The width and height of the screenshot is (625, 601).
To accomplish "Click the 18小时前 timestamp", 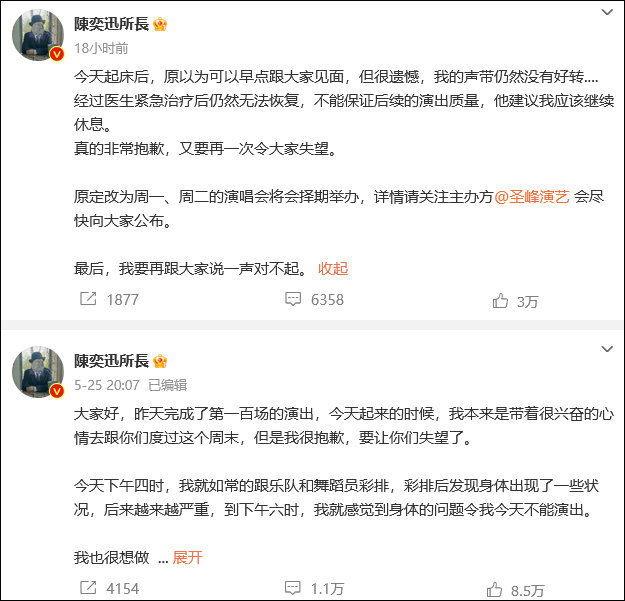I will click(x=101, y=48).
